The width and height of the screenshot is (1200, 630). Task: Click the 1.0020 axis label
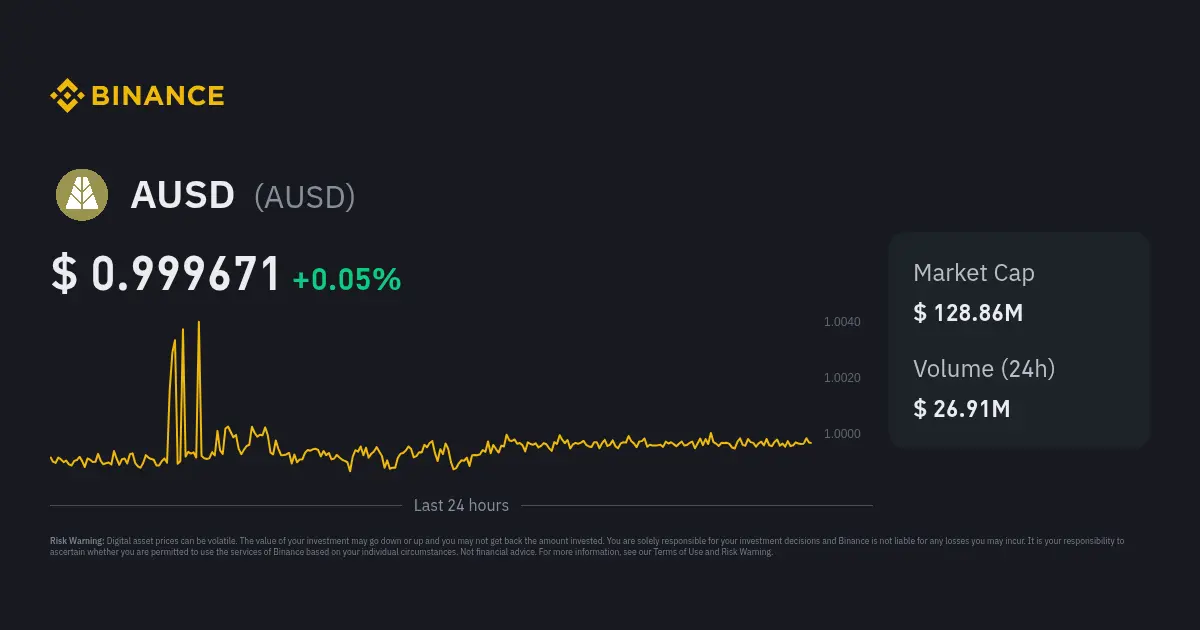[x=842, y=378]
